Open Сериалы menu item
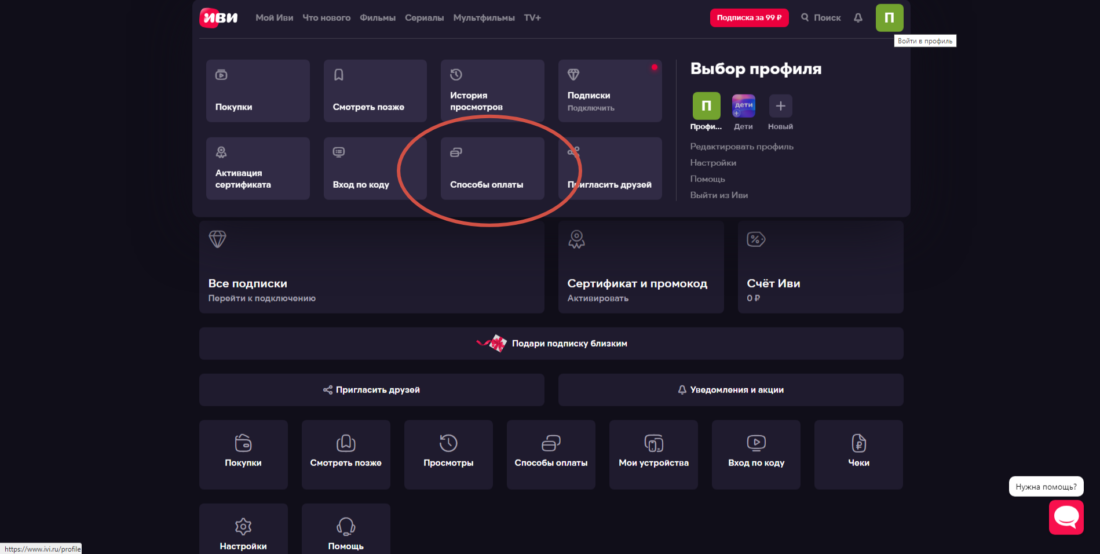The image size is (1100, 554). point(424,18)
